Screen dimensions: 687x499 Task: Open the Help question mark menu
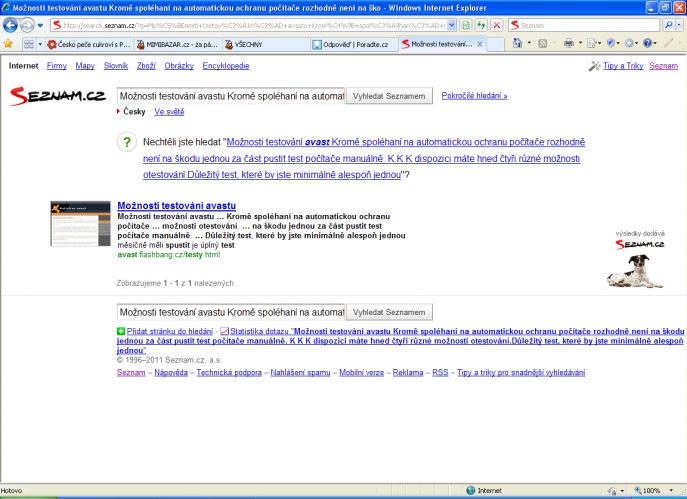(648, 43)
